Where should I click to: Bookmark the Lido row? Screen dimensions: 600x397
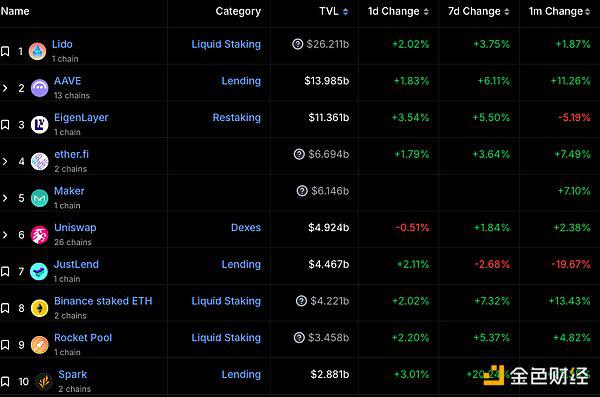[x=5, y=51]
